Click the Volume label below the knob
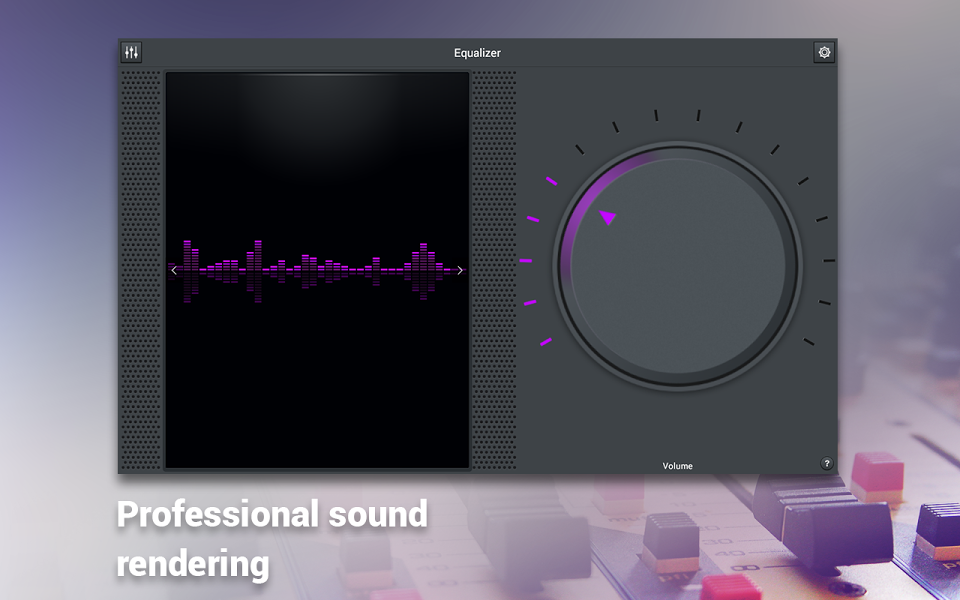960x600 pixels. [677, 466]
